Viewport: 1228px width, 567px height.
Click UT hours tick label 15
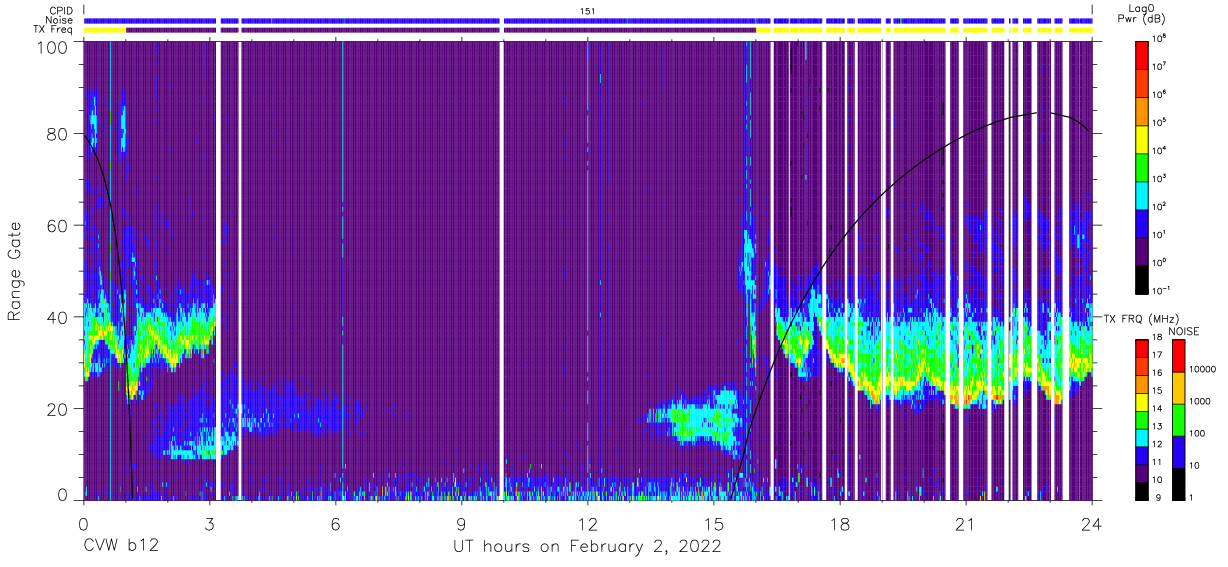(714, 524)
